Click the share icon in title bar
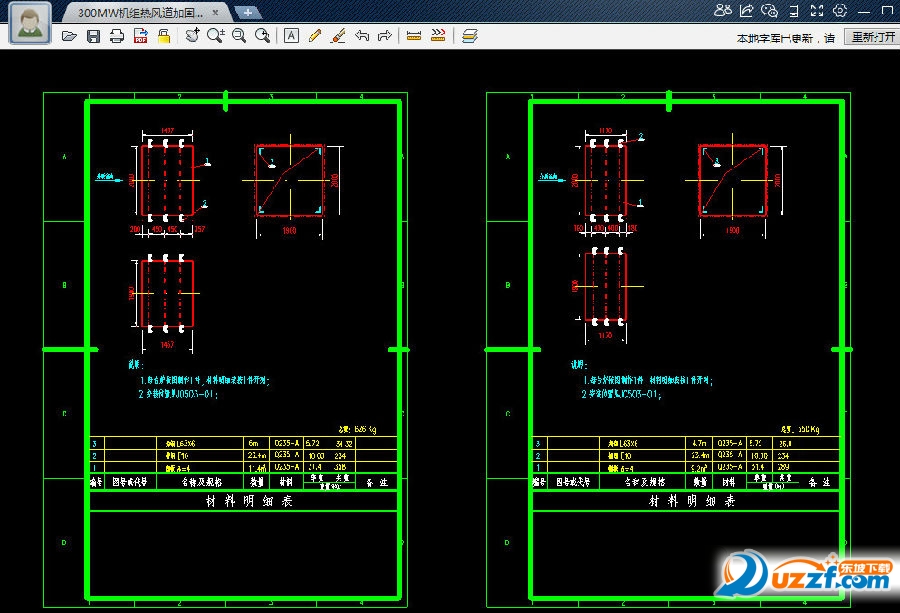Image resolution: width=900 pixels, height=613 pixels. 746,11
